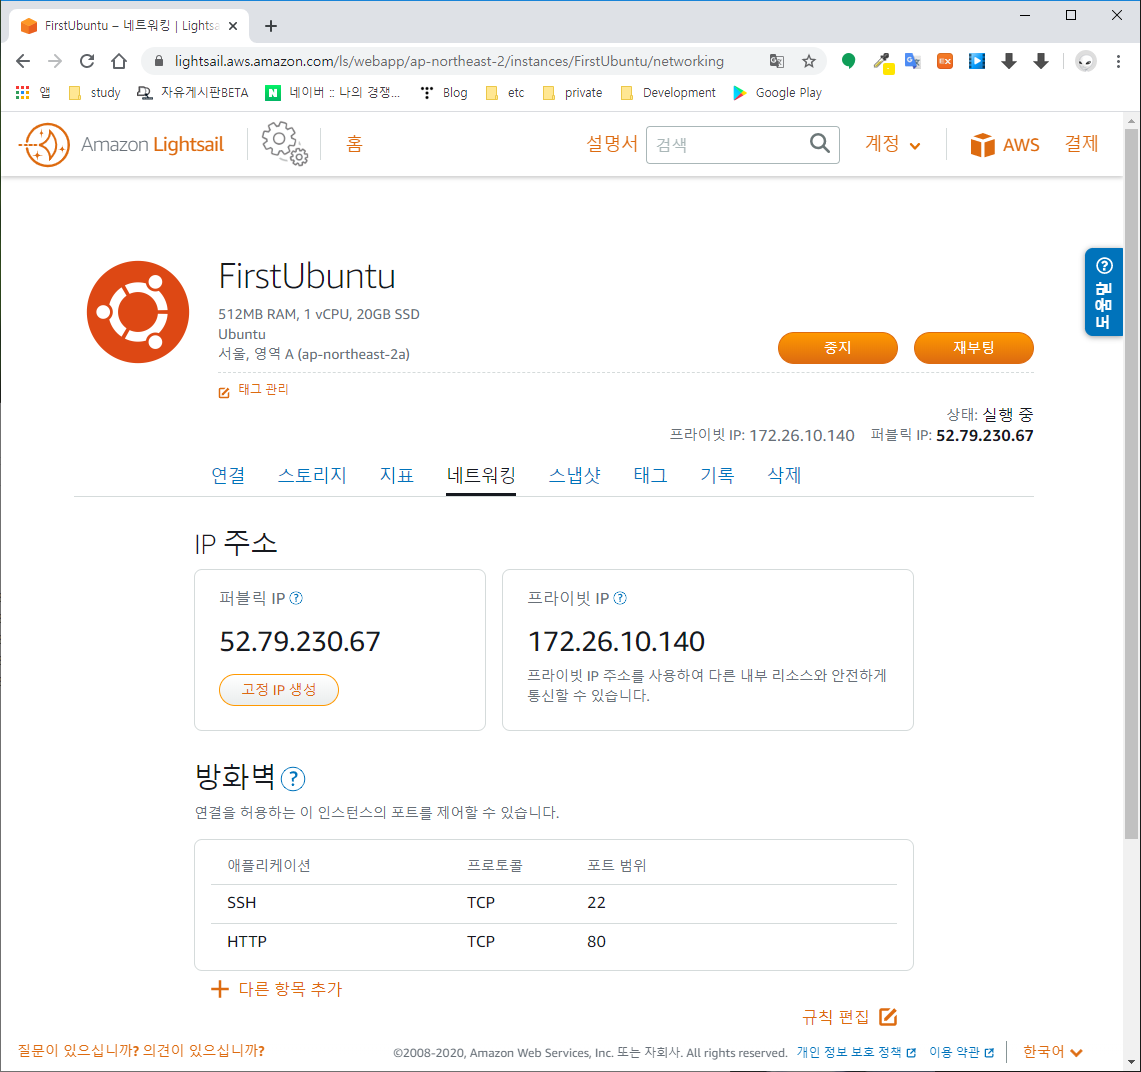
Task: Open the 네이버 bookmark
Action: pyautogui.click(x=333, y=92)
